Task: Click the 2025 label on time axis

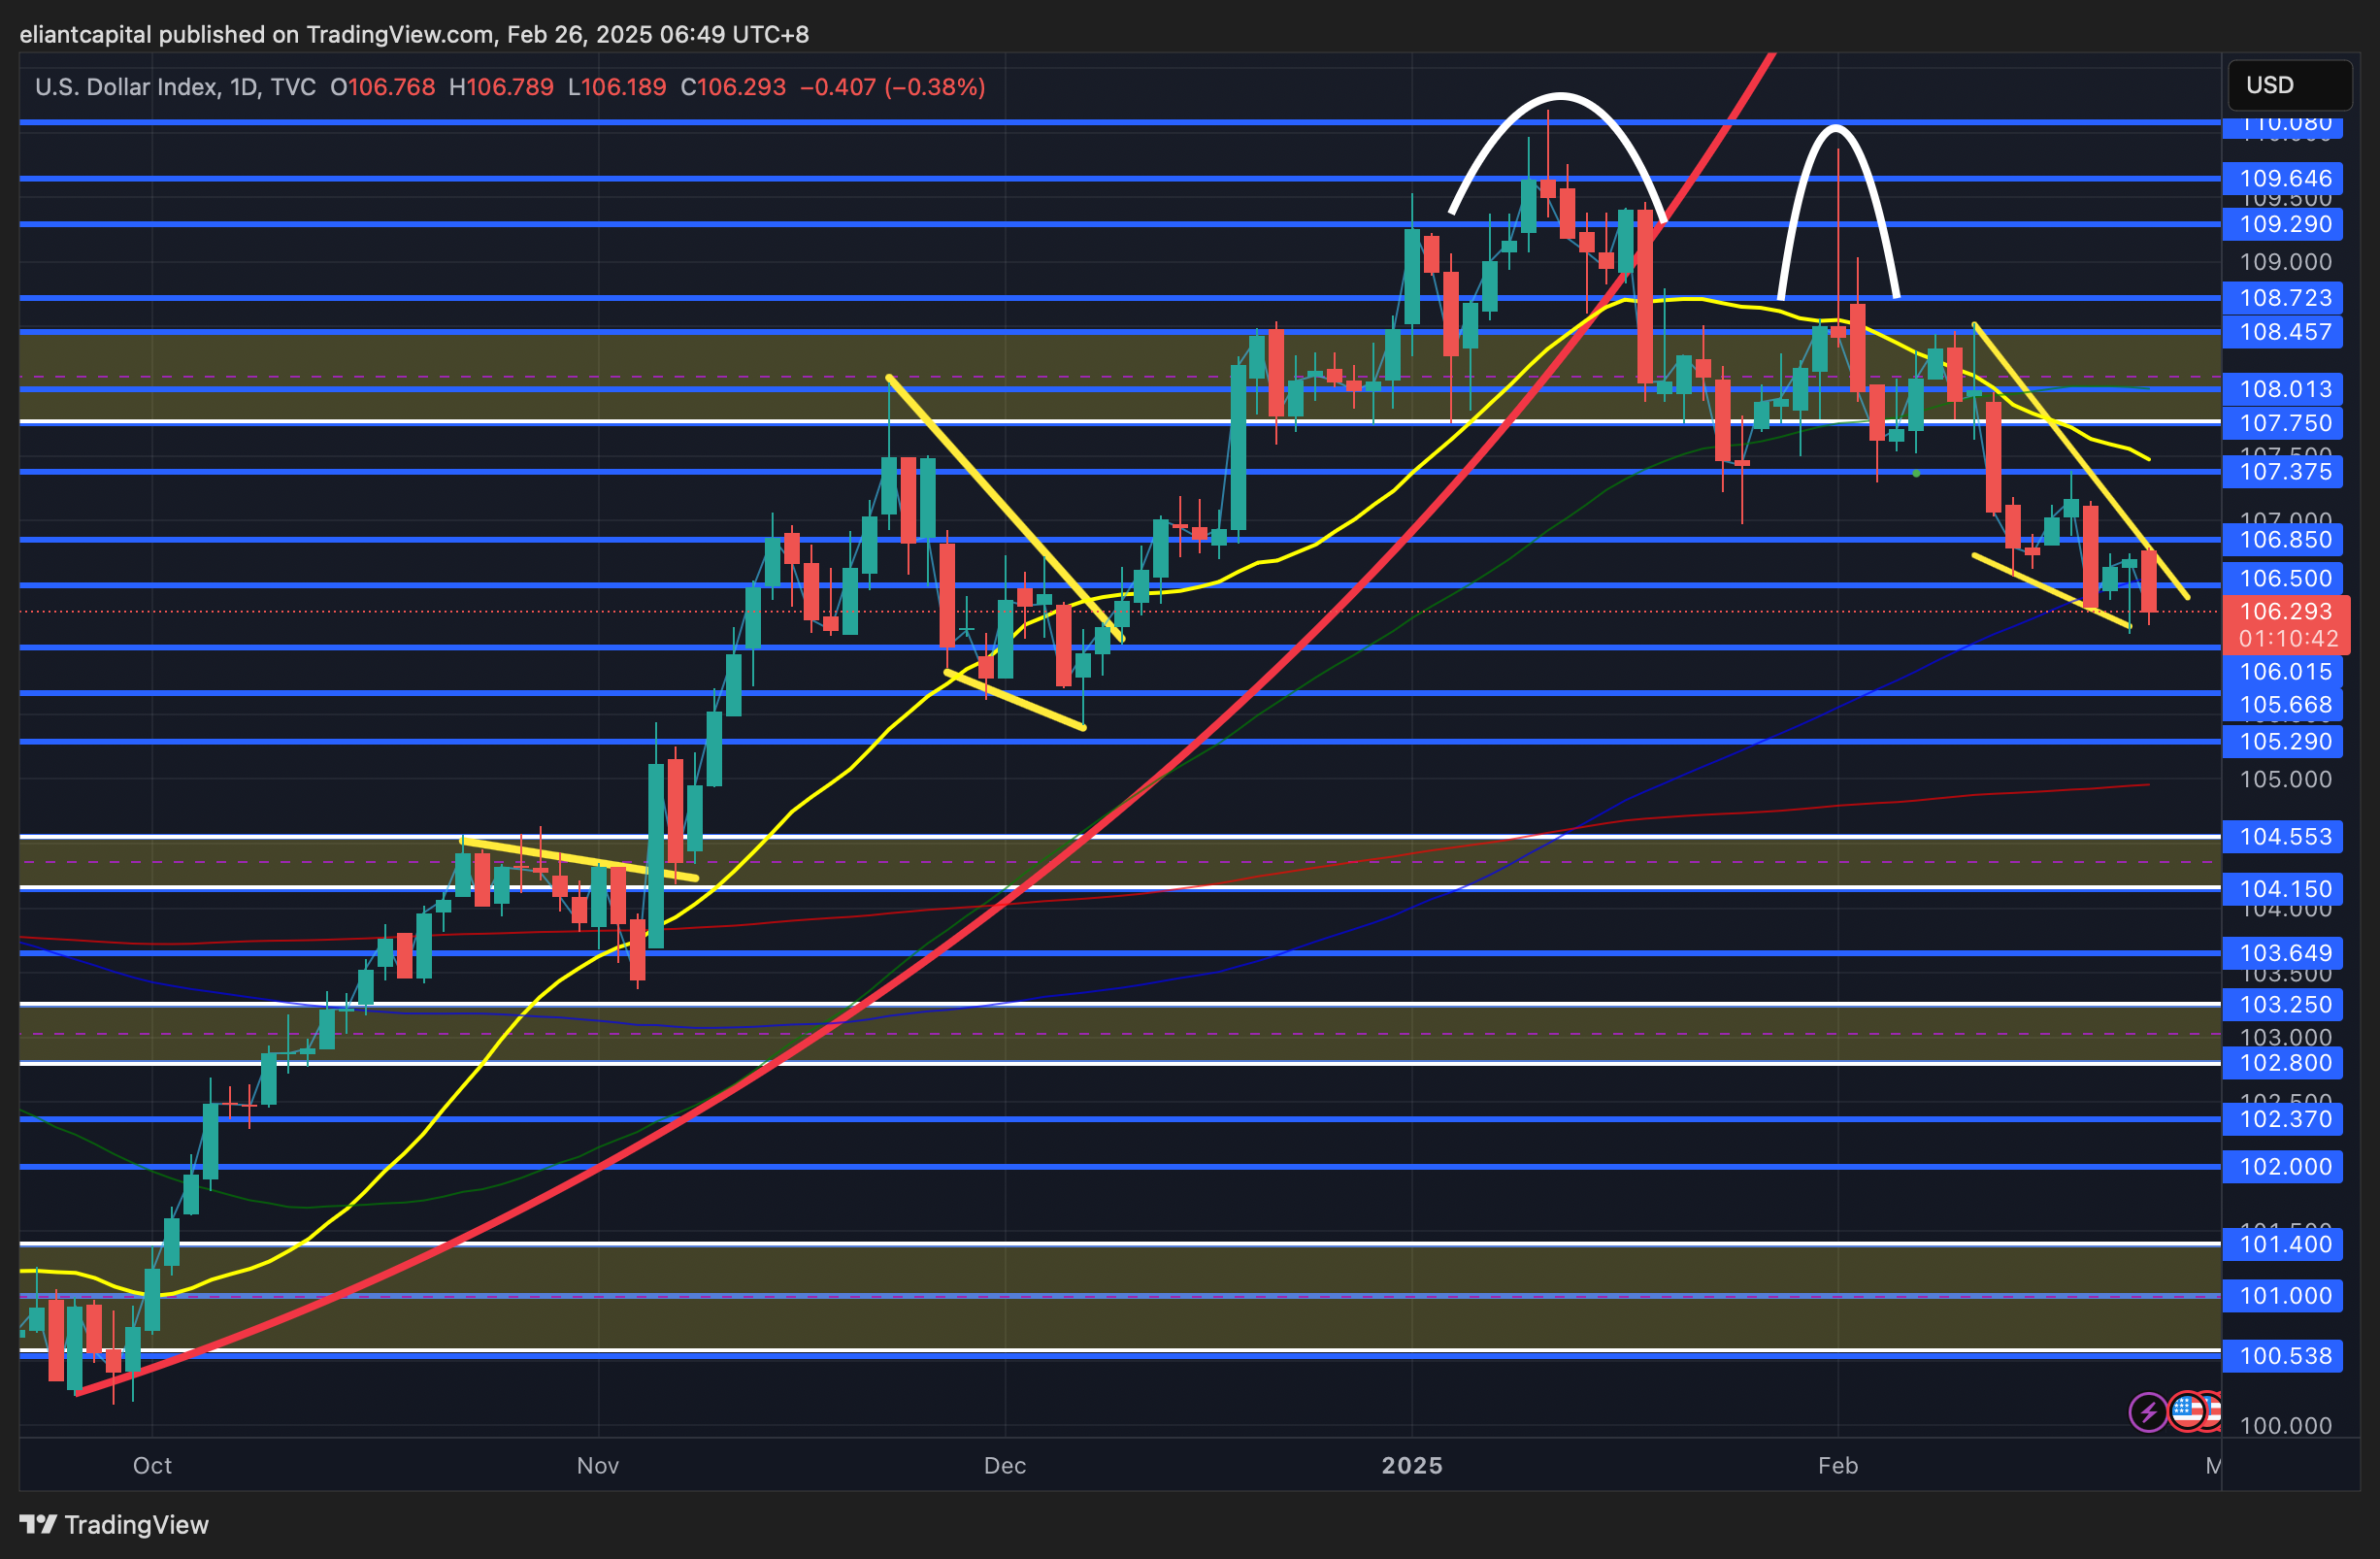Action: pos(1411,1465)
